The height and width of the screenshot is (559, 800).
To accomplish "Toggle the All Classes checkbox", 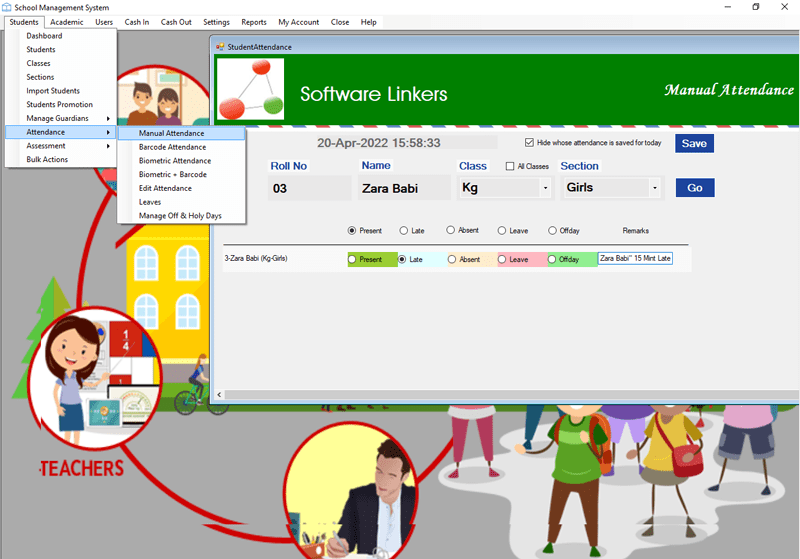I will click(510, 166).
